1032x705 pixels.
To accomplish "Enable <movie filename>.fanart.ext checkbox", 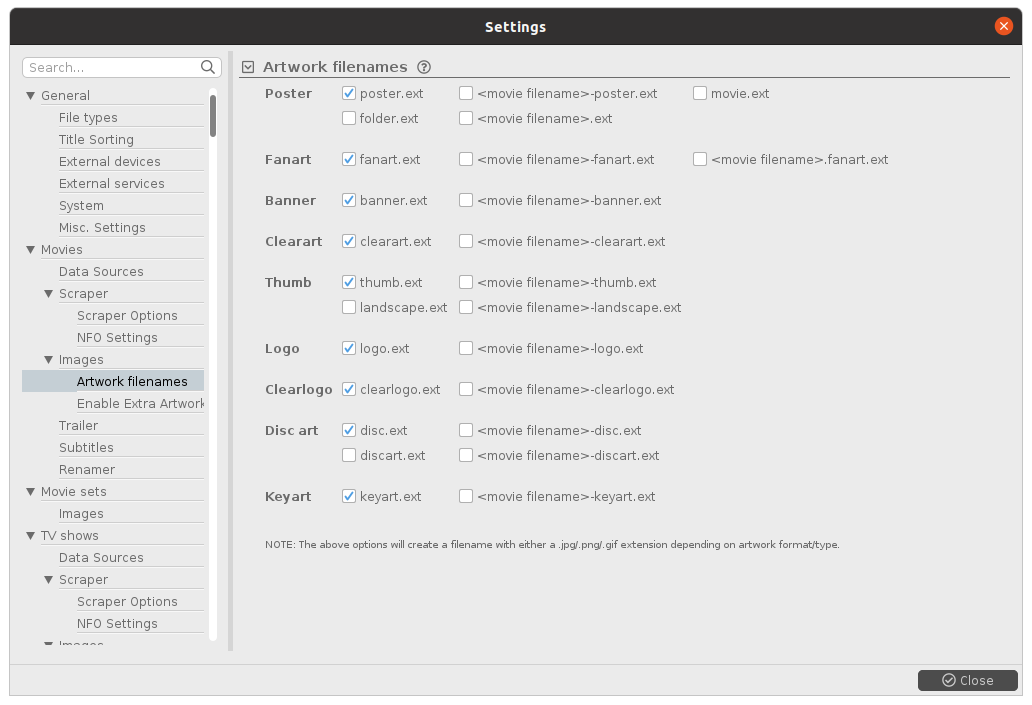I will 700,159.
